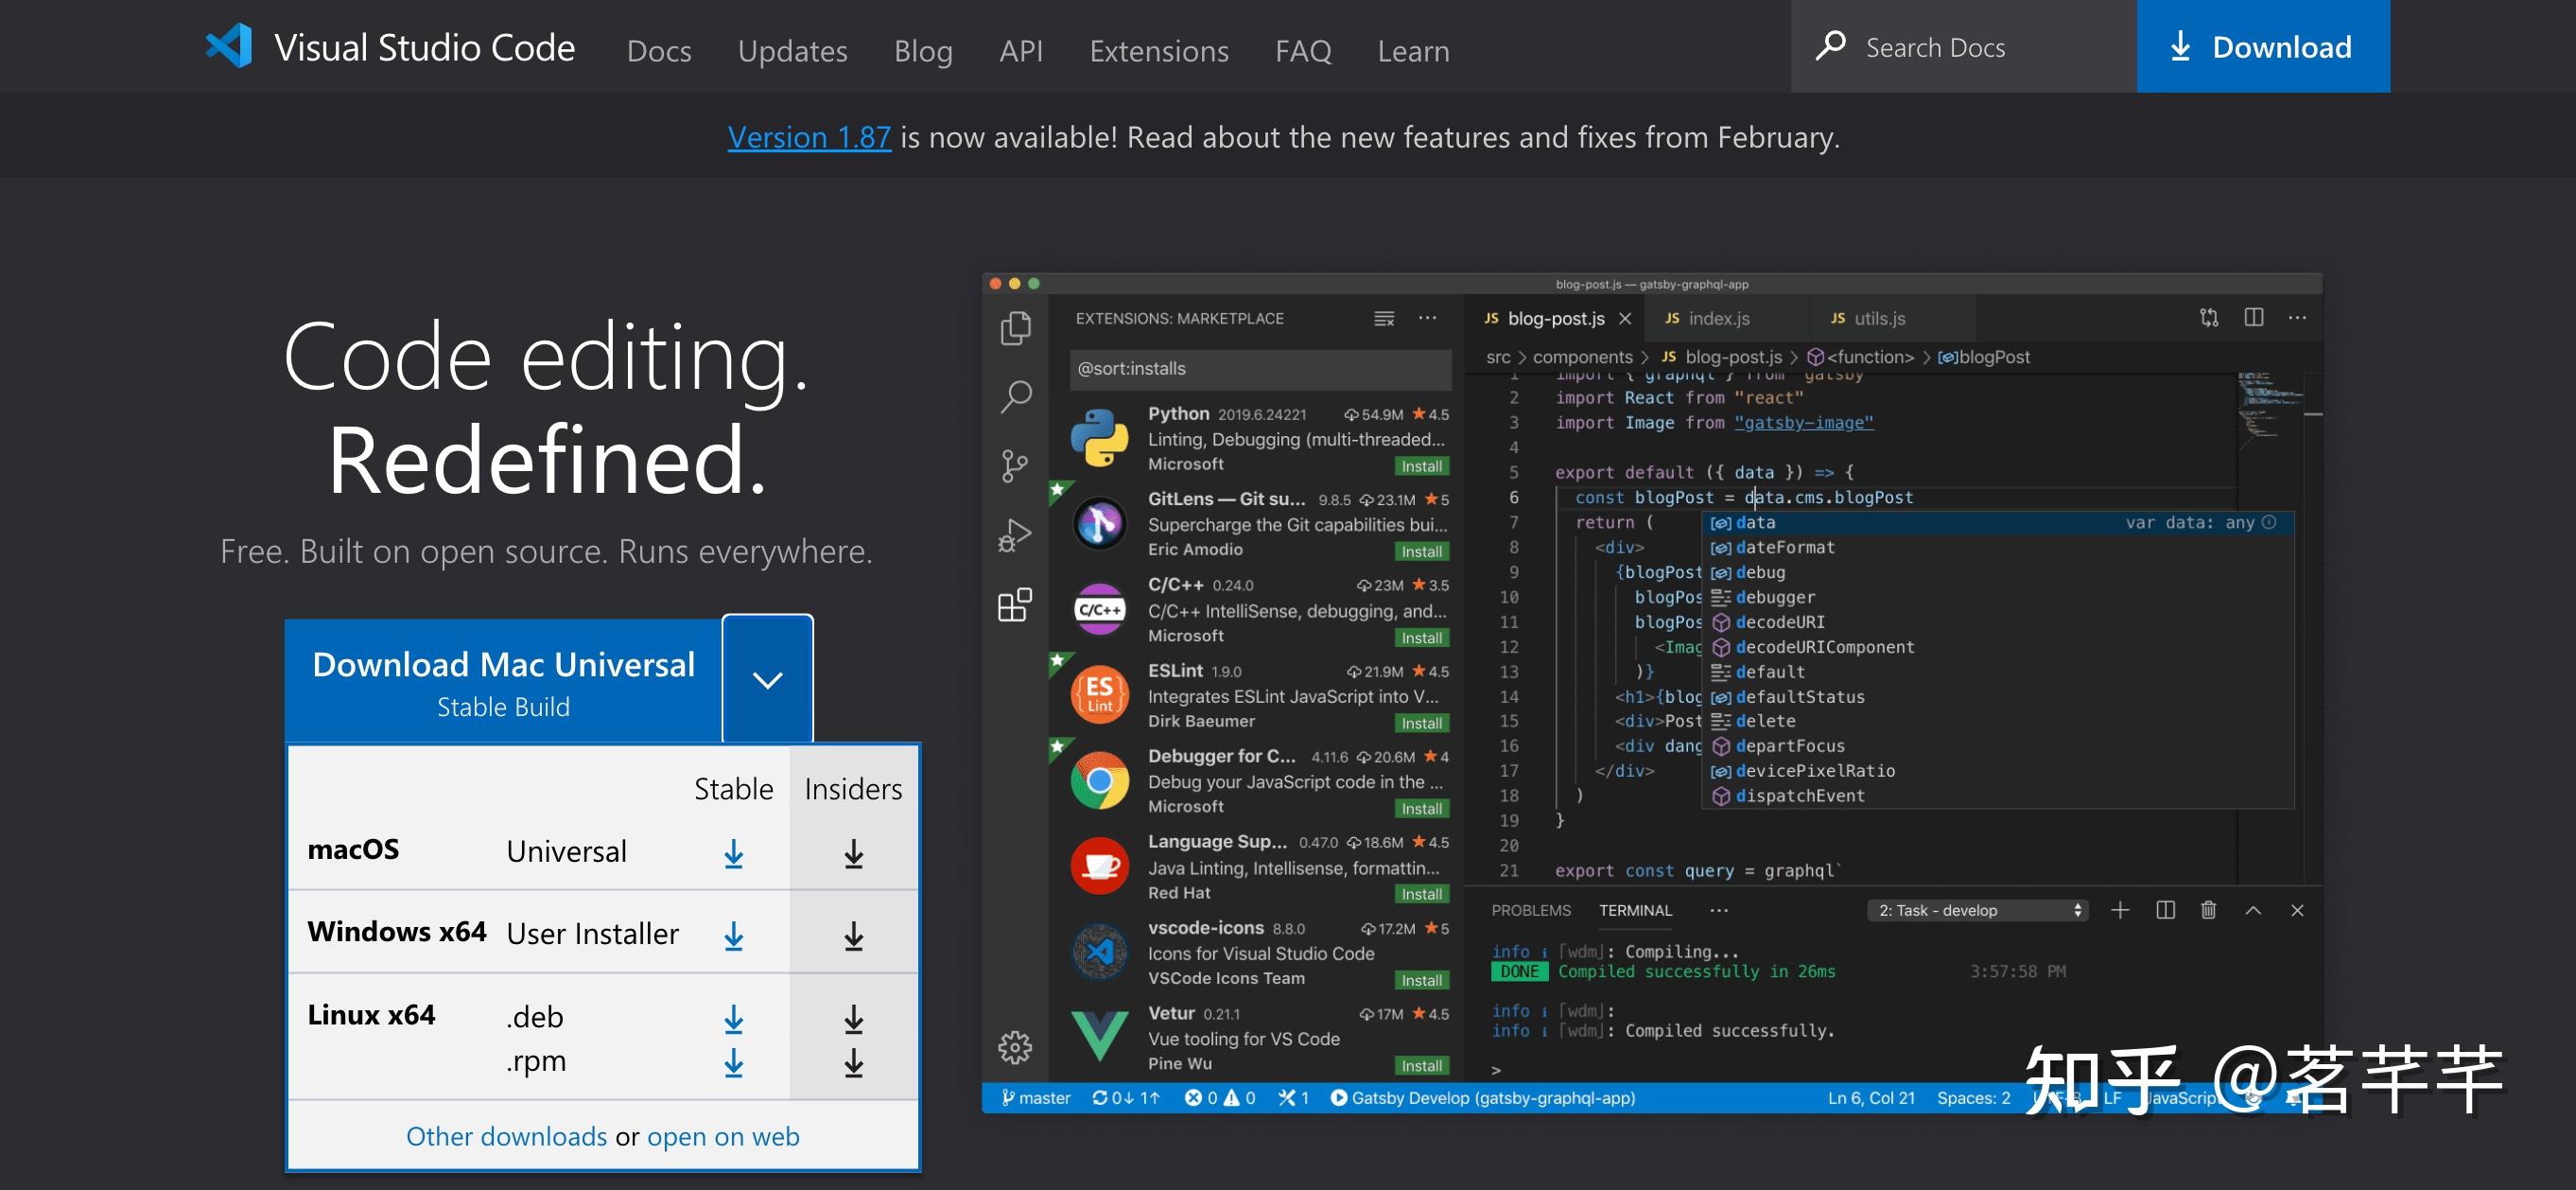Kill the terminal with the trash icon
This screenshot has width=2576, height=1190.
(2208, 910)
